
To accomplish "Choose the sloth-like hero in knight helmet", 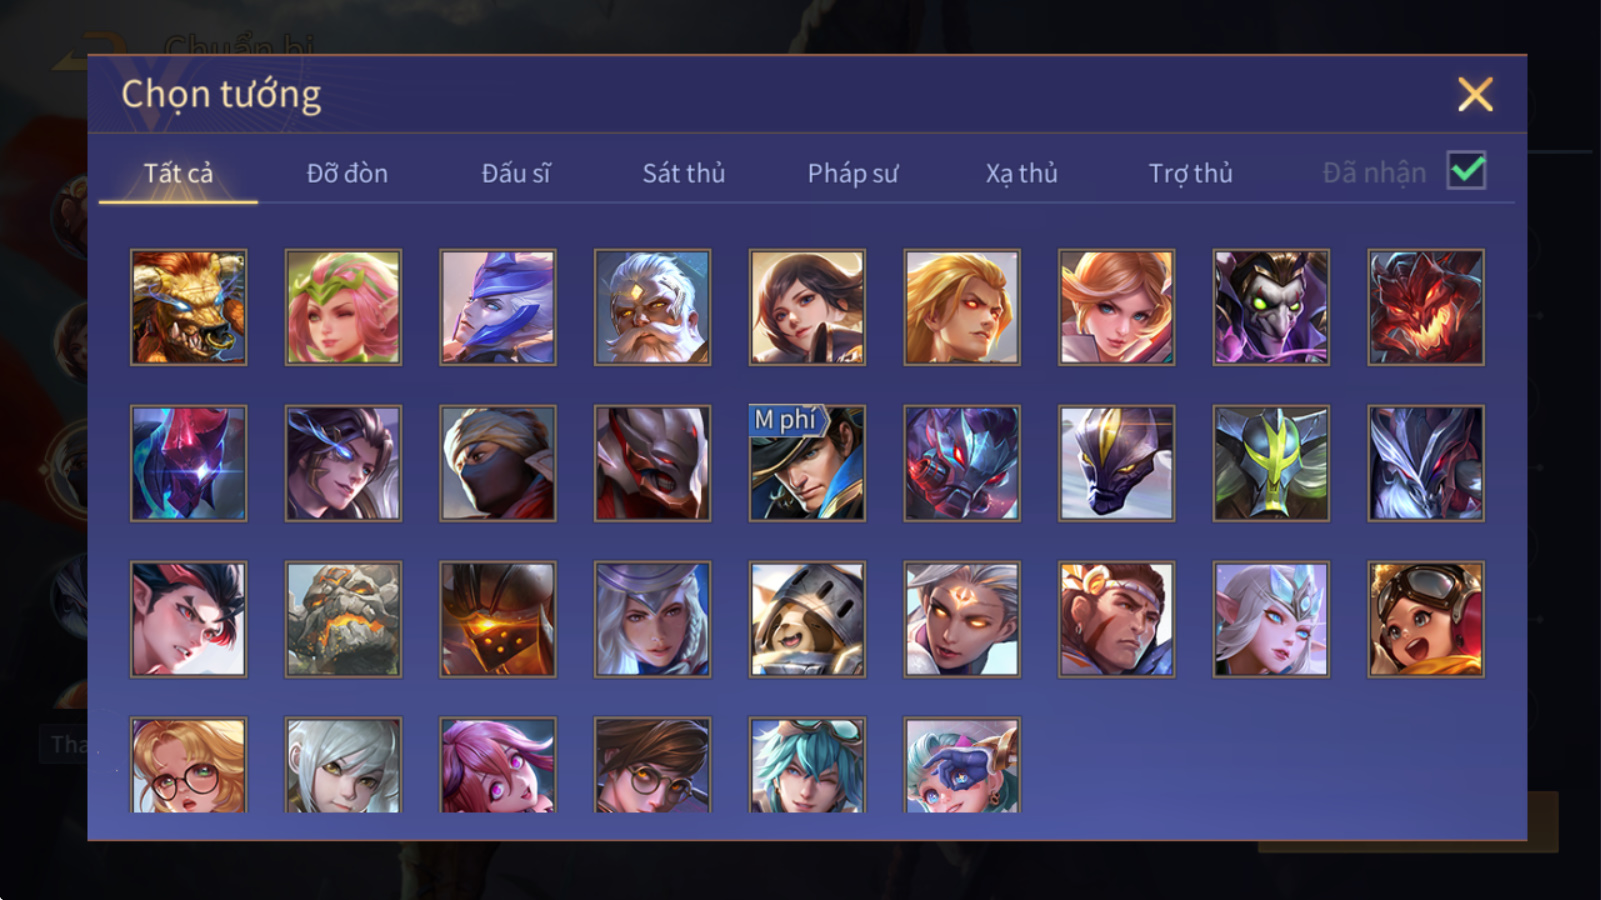I will click(x=807, y=619).
